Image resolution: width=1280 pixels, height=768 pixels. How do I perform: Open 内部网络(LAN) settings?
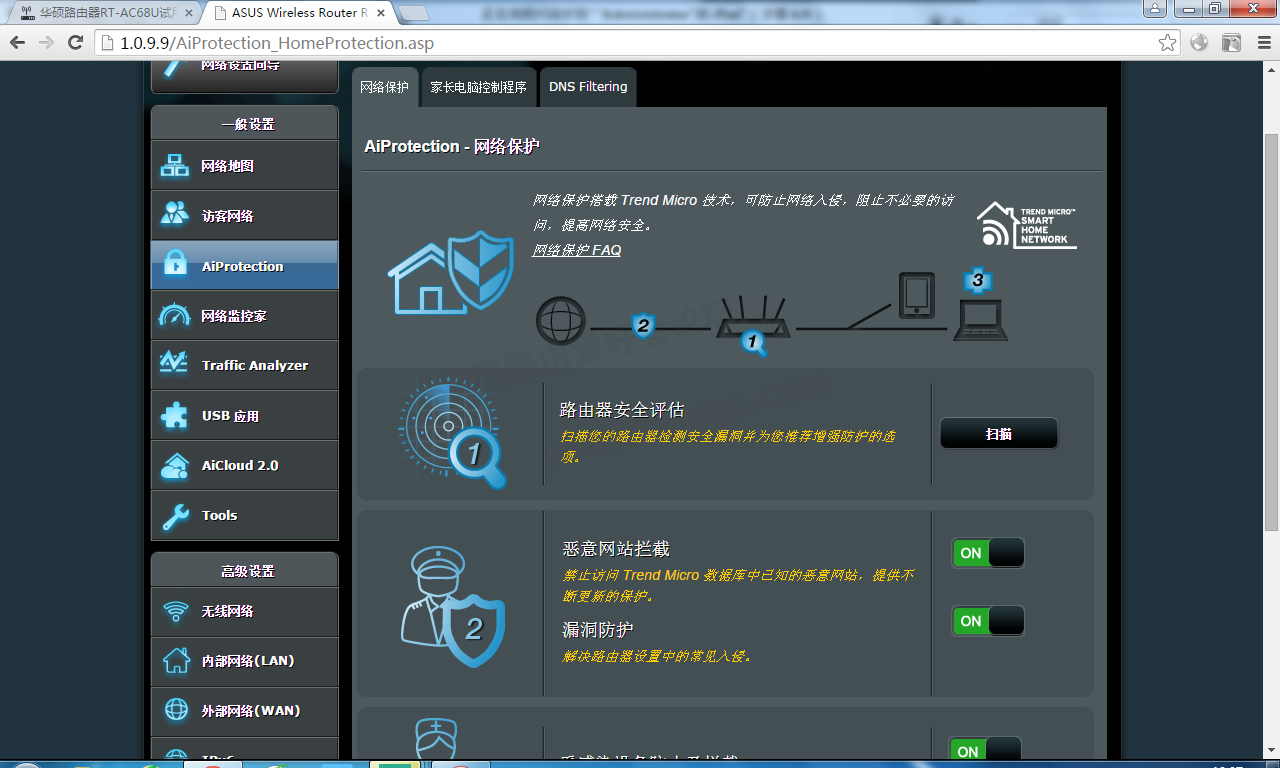[244, 662]
